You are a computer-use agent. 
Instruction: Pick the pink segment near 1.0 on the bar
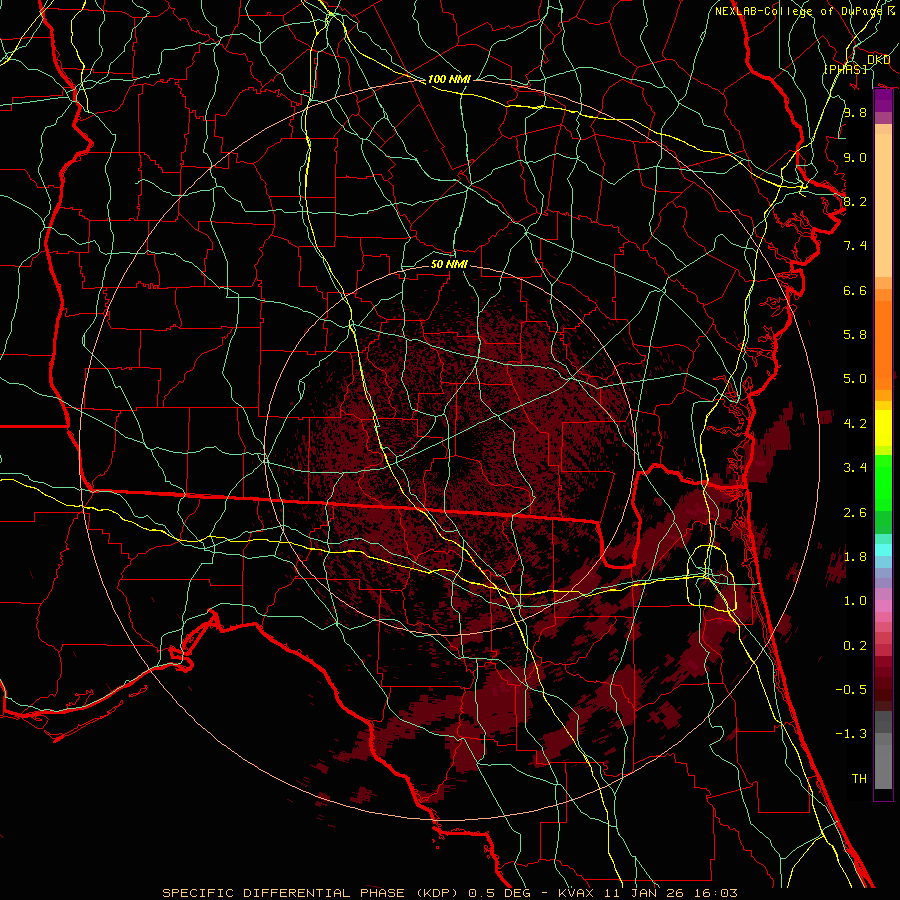(x=883, y=606)
